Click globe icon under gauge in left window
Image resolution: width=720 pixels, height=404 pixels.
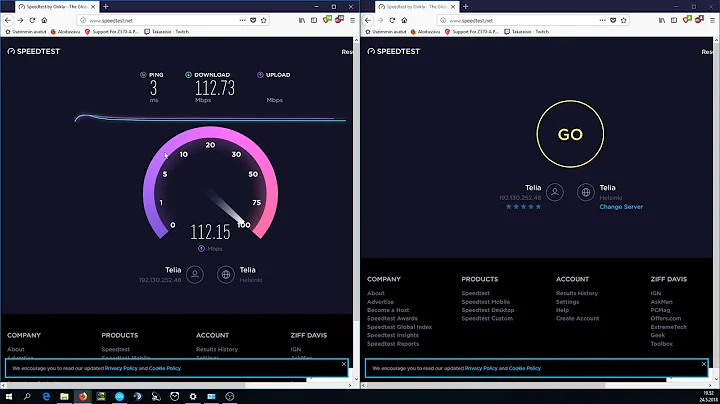(x=226, y=275)
